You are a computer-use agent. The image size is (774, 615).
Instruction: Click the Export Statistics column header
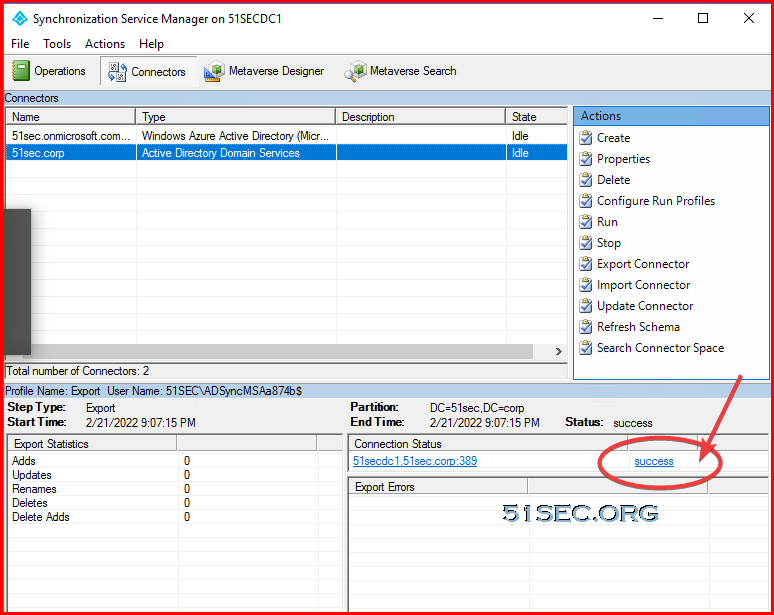pos(92,444)
